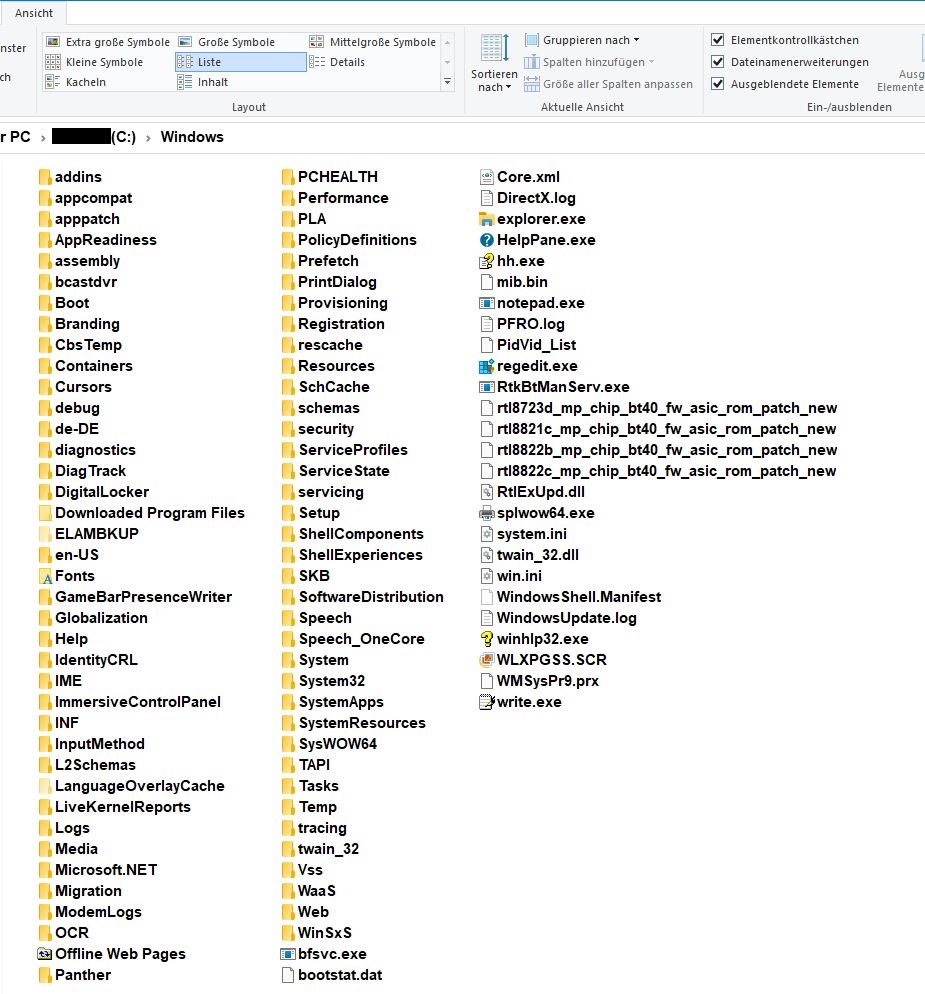Viewport: 925px width, 994px height.
Task: Expand the layout gallery options
Action: coord(448,82)
